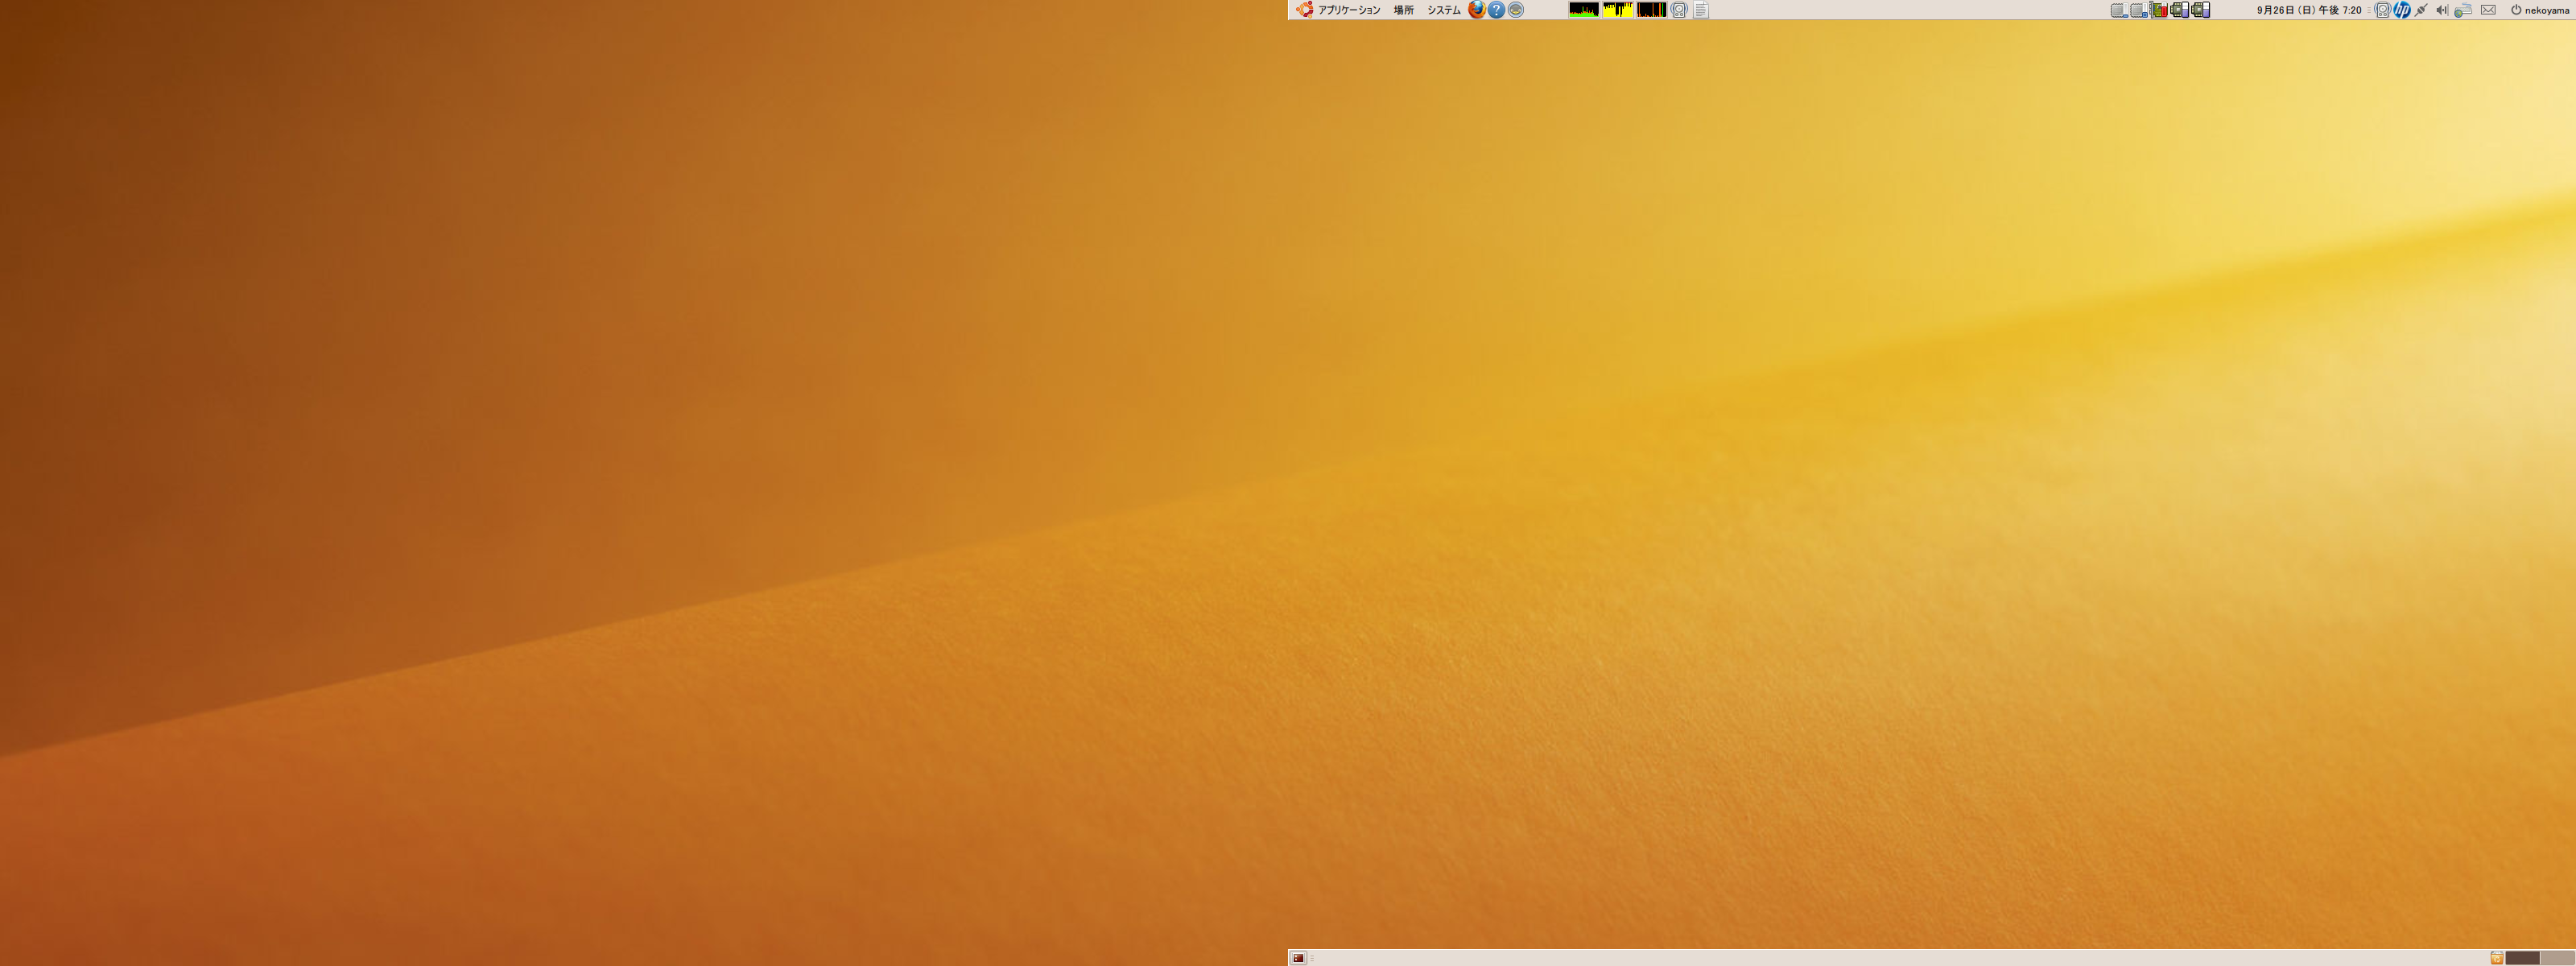Click the round penguin launcher icon
The width and height of the screenshot is (2576, 966).
1515,10
